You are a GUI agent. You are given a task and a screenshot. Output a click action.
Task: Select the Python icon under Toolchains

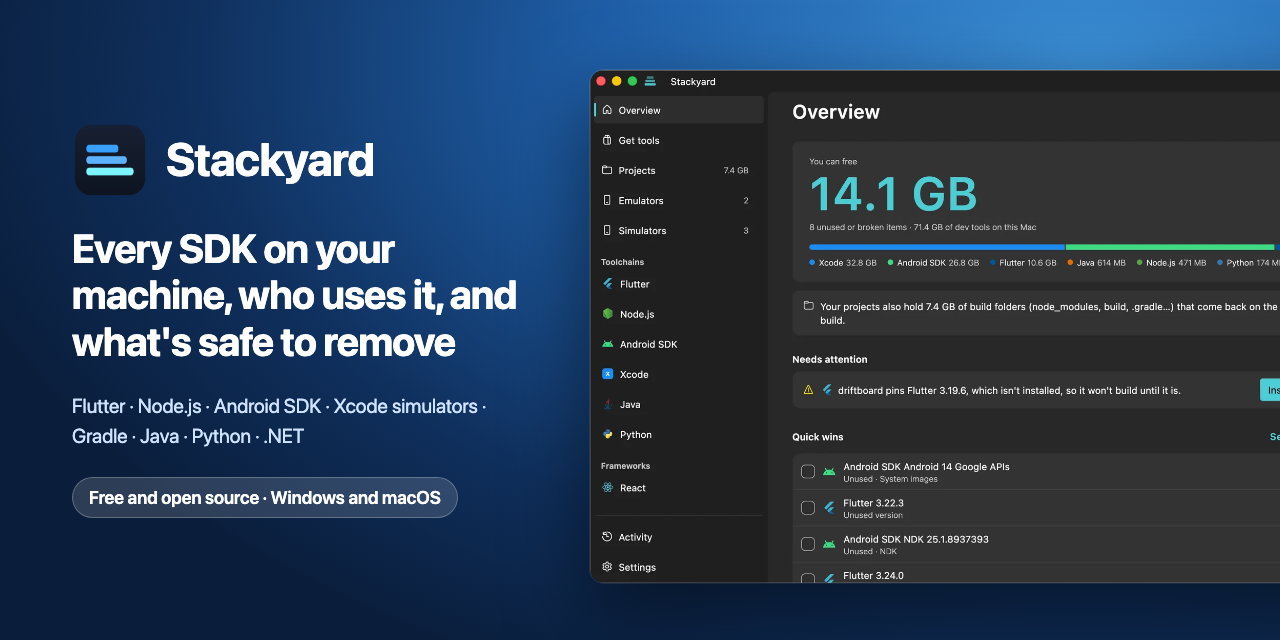(x=607, y=434)
